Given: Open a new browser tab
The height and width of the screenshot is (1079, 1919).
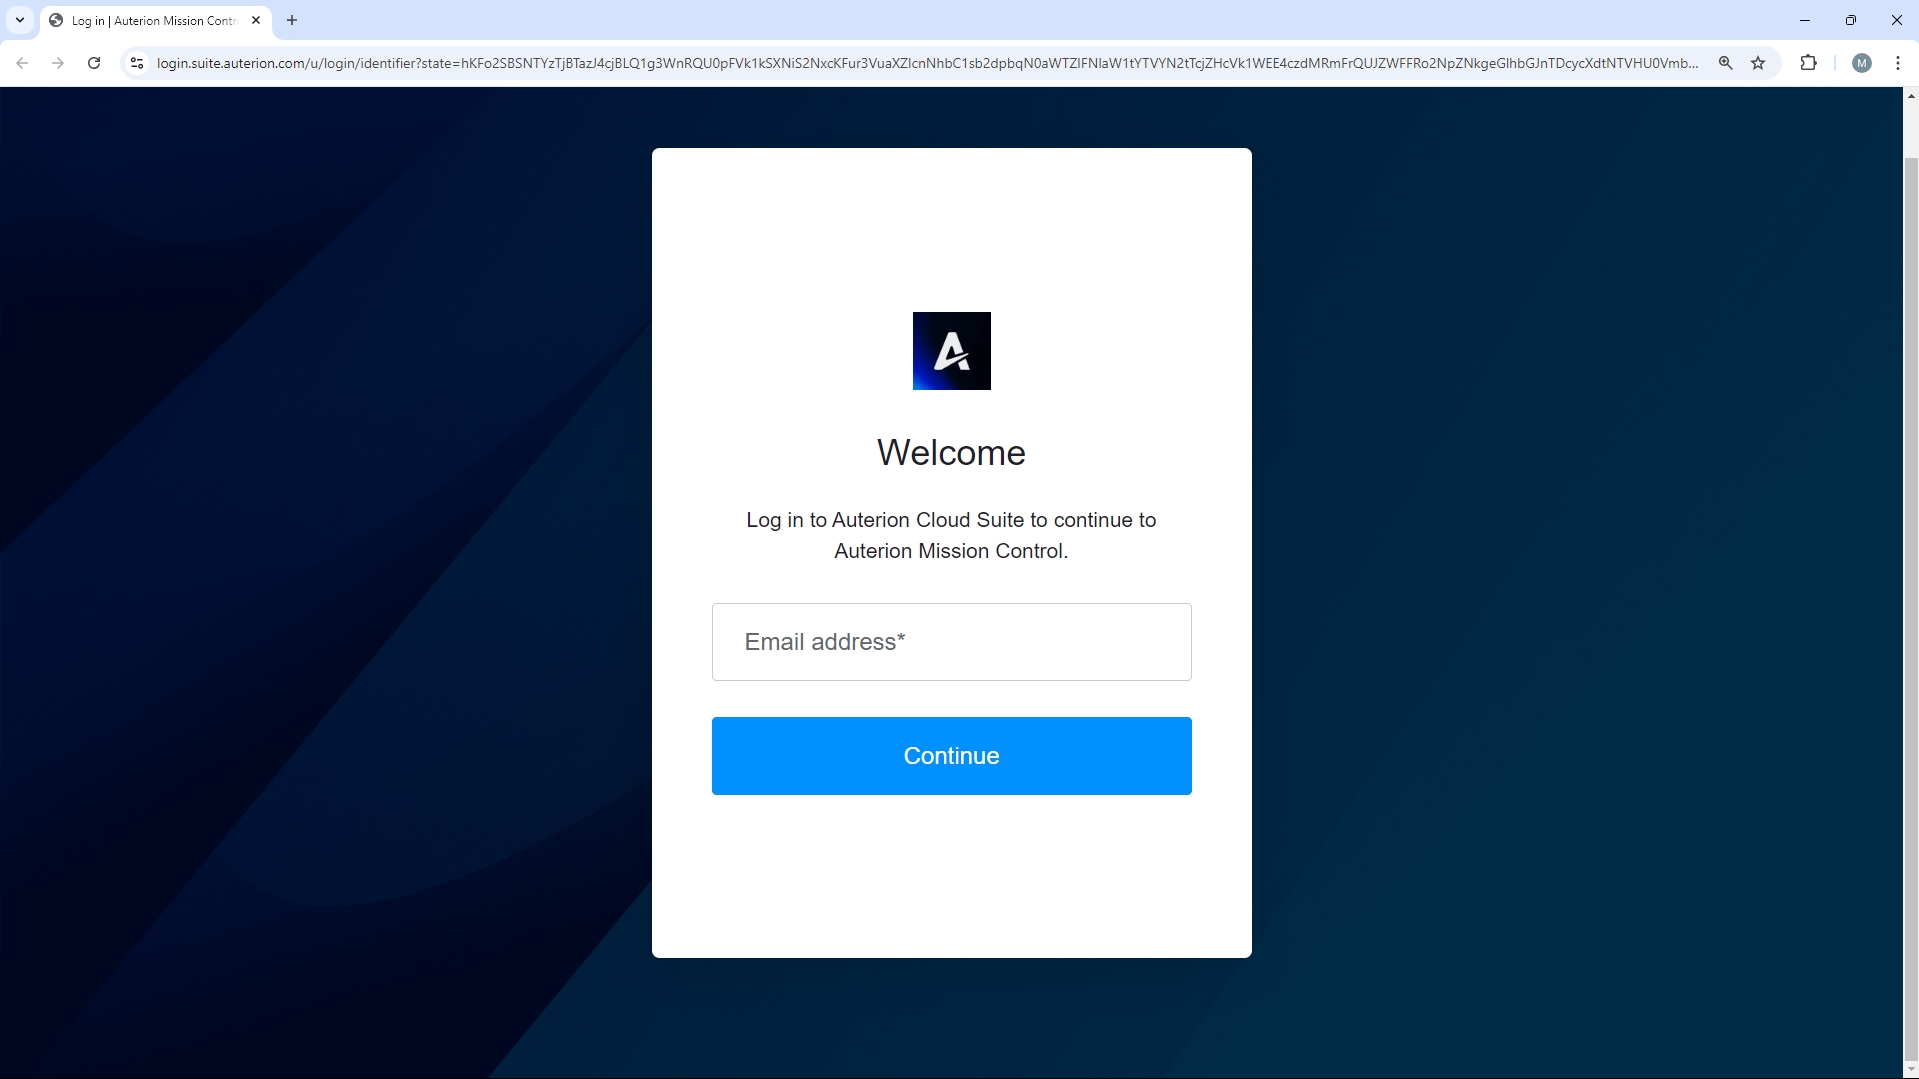Looking at the screenshot, I should pos(292,20).
